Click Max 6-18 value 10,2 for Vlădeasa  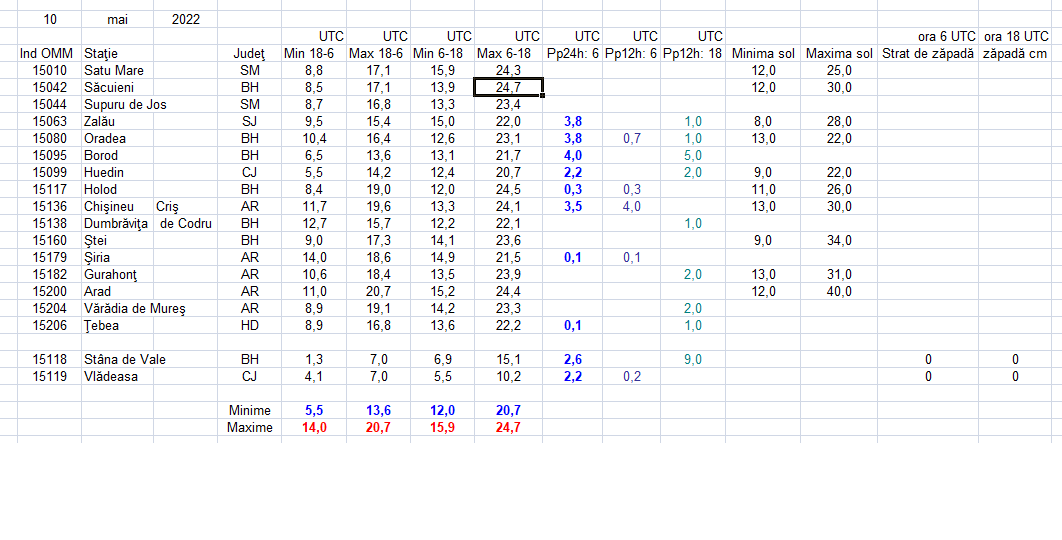pos(508,377)
